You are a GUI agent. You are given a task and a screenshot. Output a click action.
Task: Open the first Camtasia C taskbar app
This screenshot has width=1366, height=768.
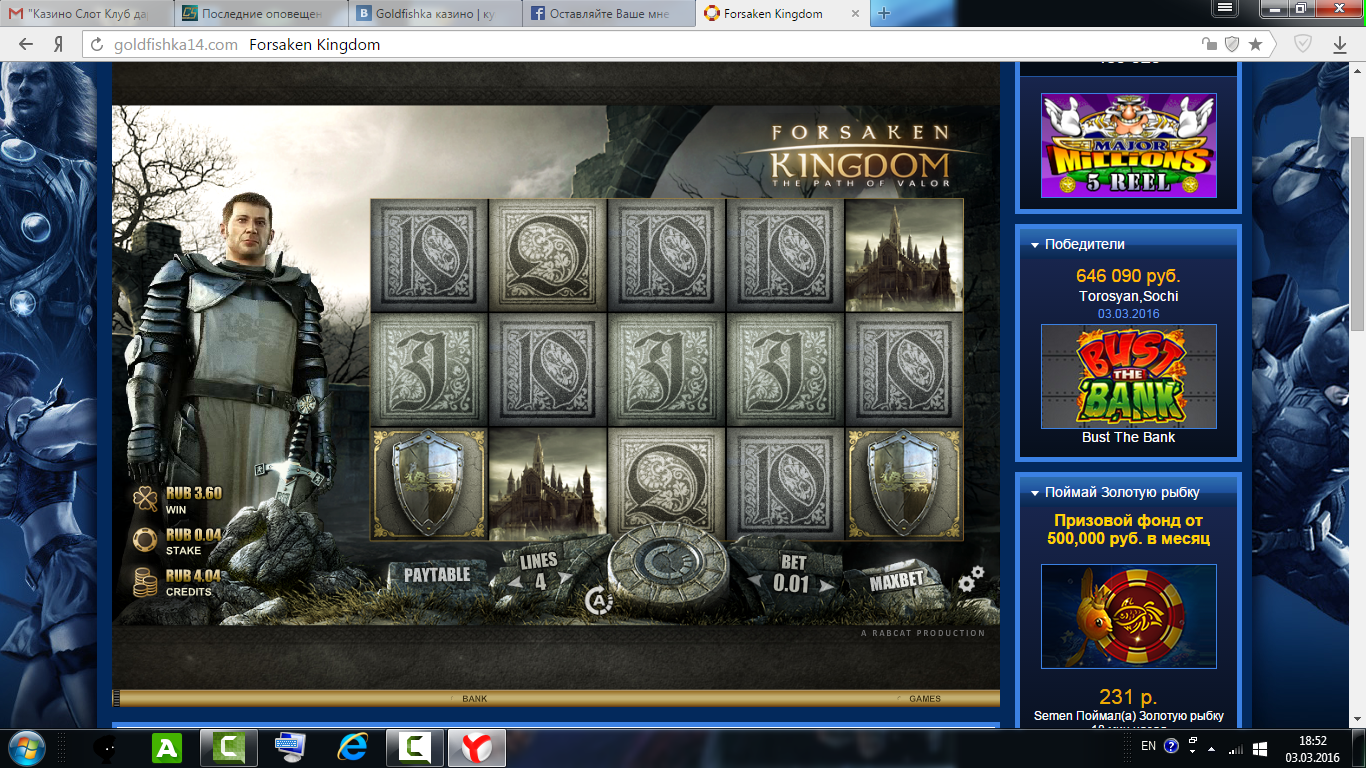229,748
